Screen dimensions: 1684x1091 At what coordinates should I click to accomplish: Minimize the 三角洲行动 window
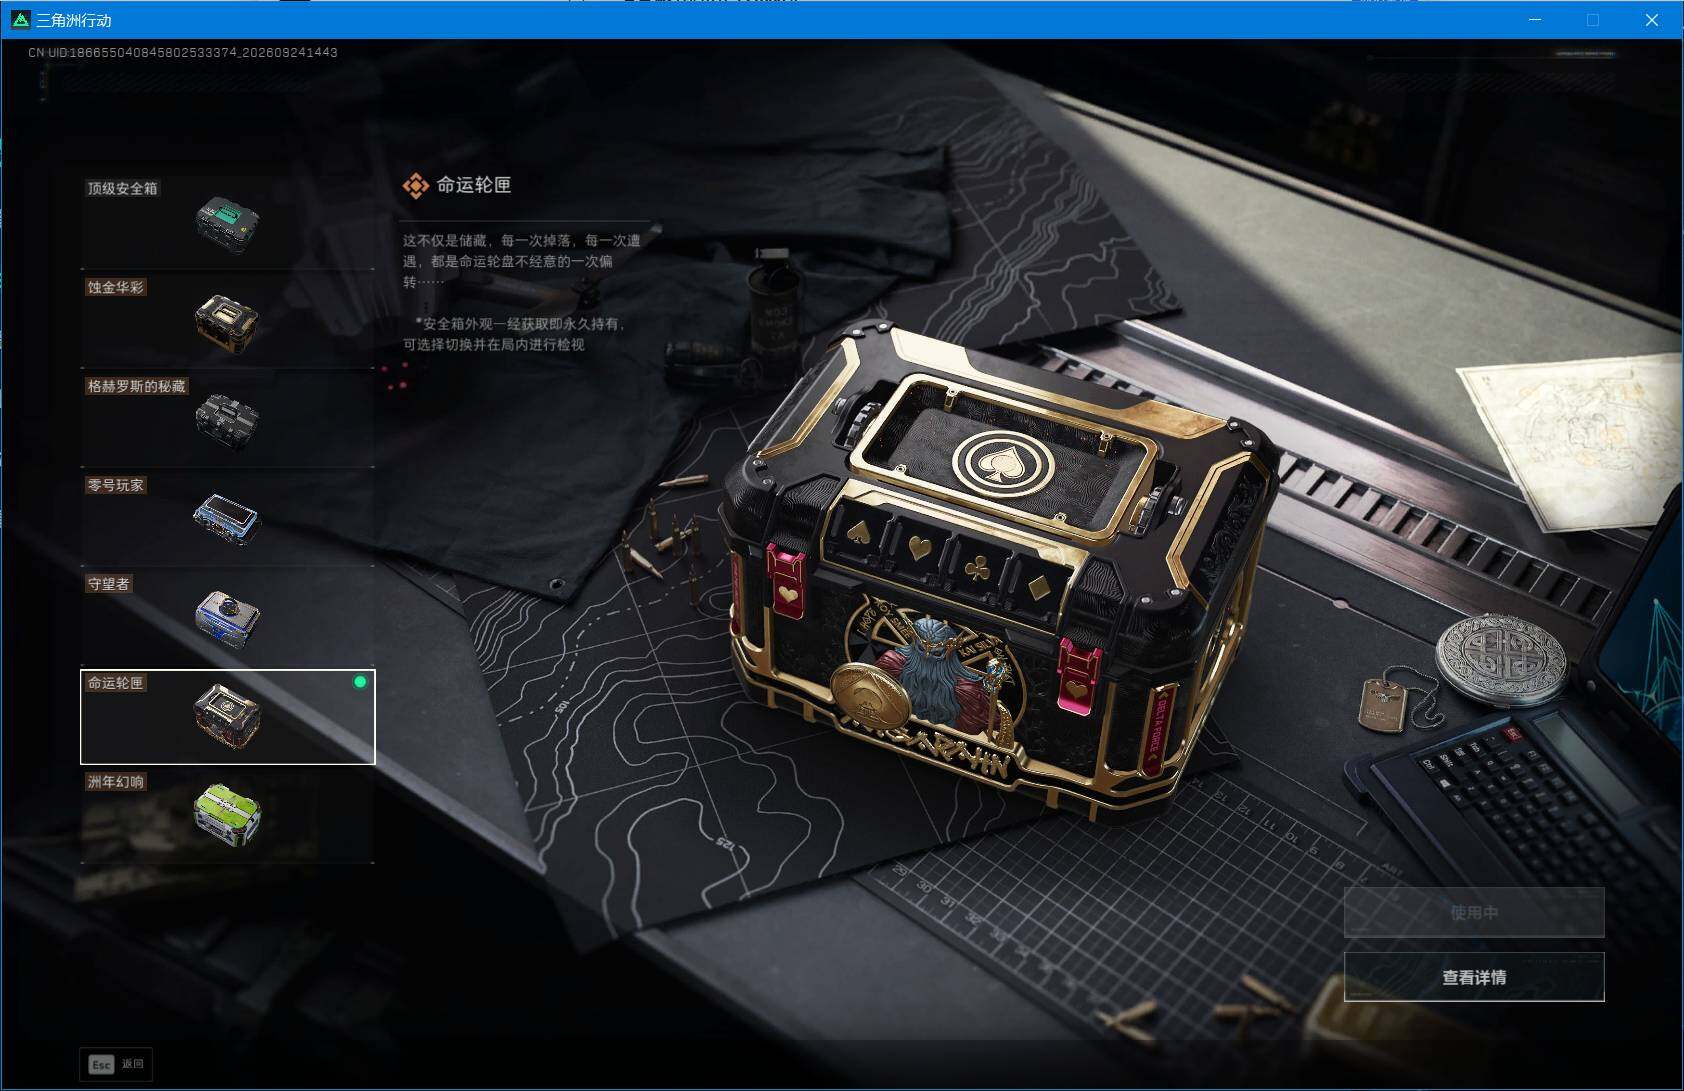click(1535, 20)
